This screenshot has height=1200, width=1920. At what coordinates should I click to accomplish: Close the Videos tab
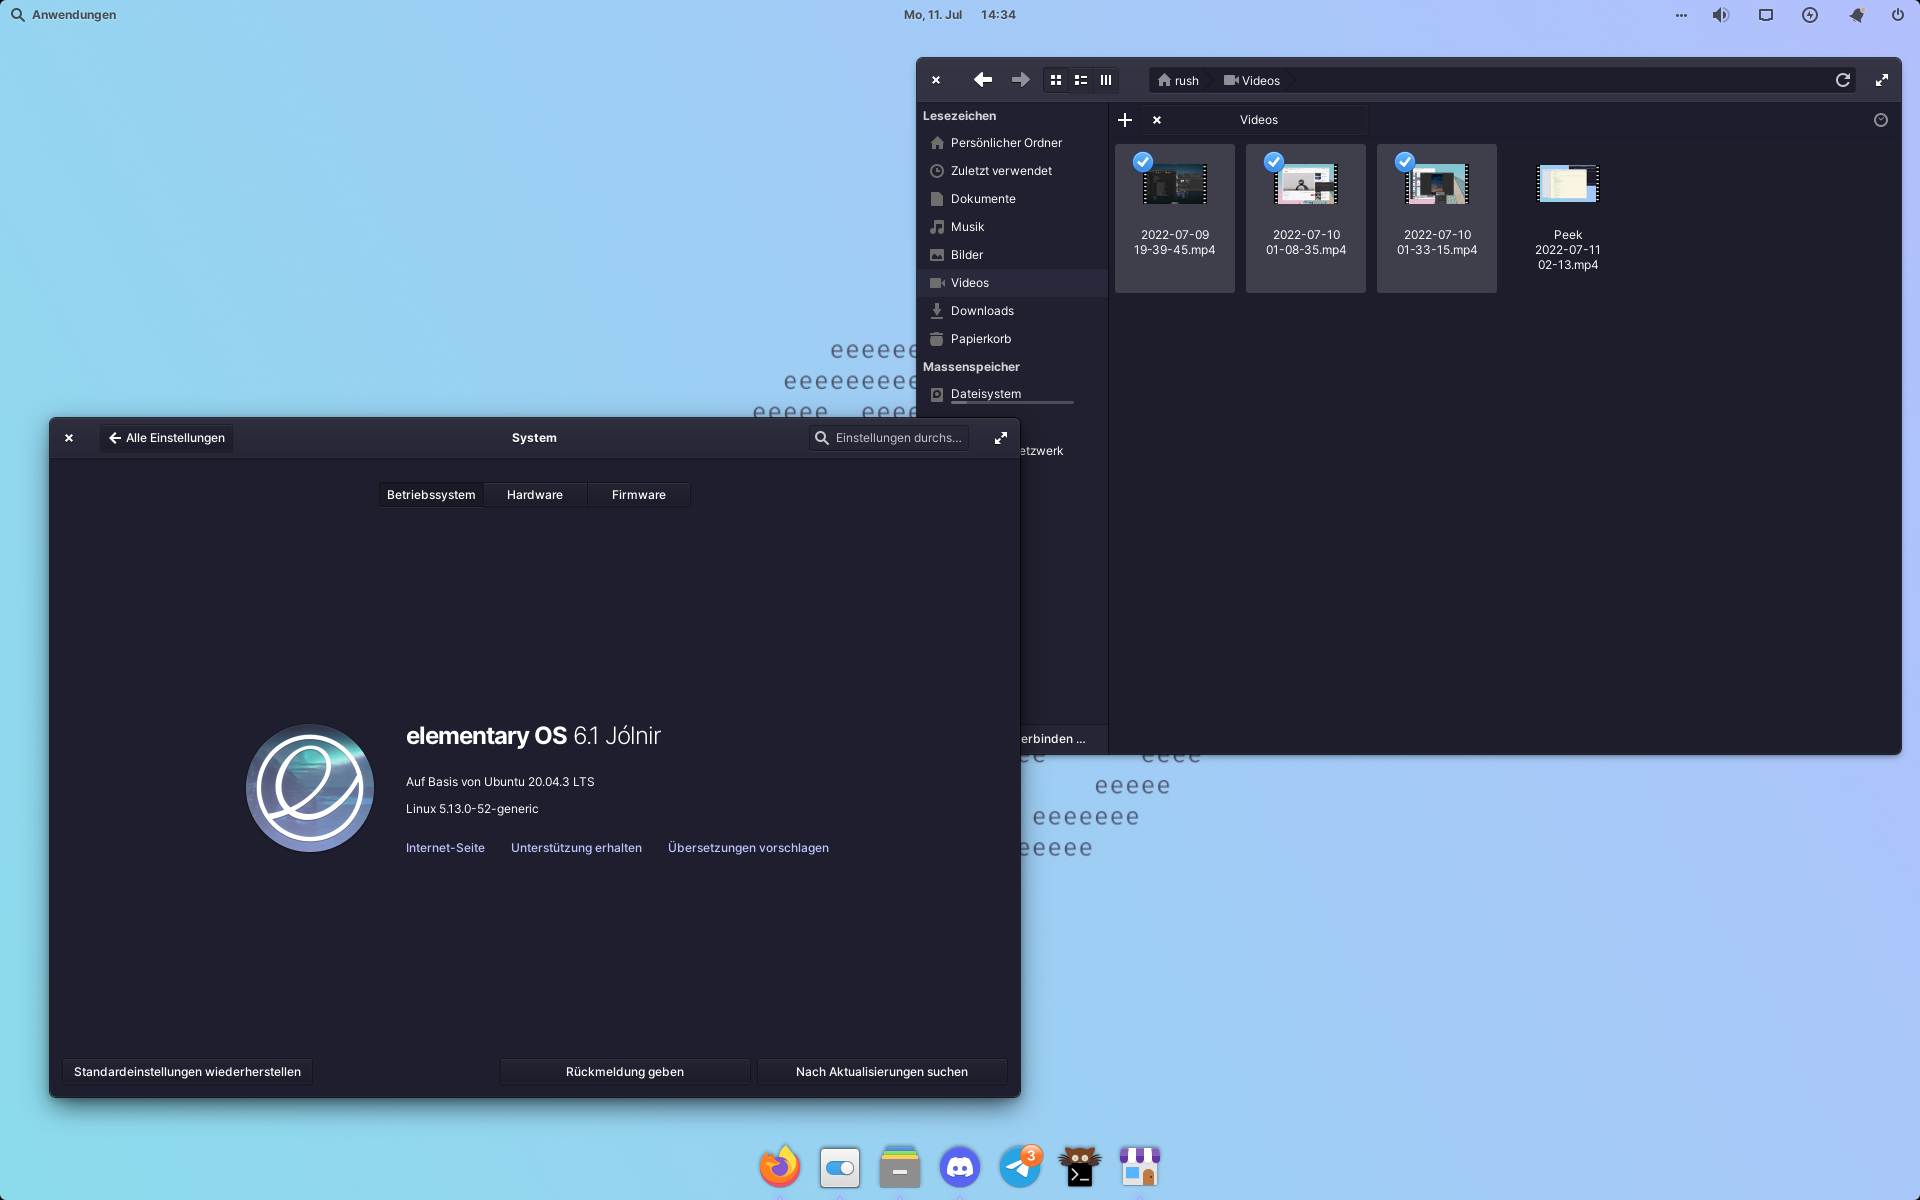coord(1157,120)
